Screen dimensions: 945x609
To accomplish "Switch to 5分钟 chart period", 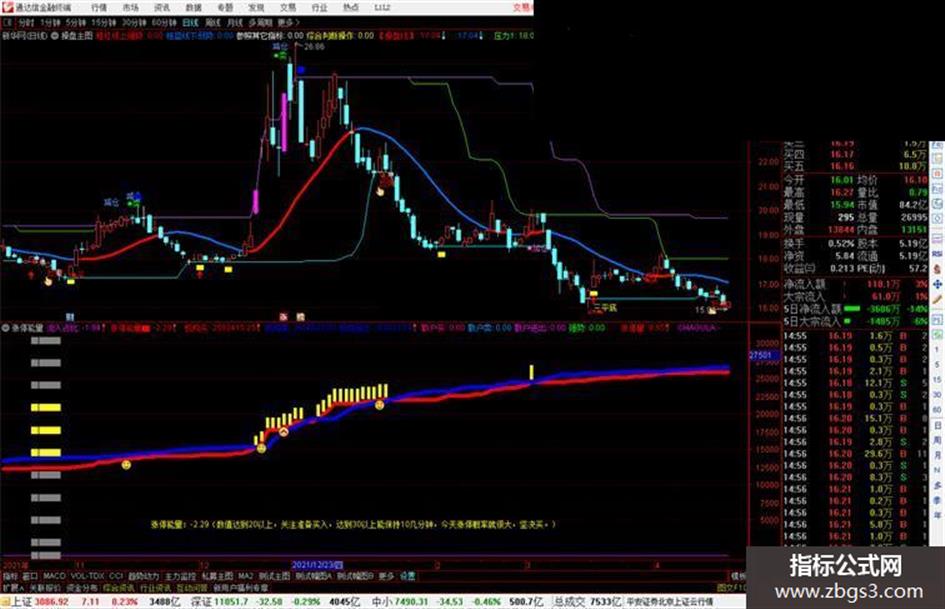I will 75,22.
